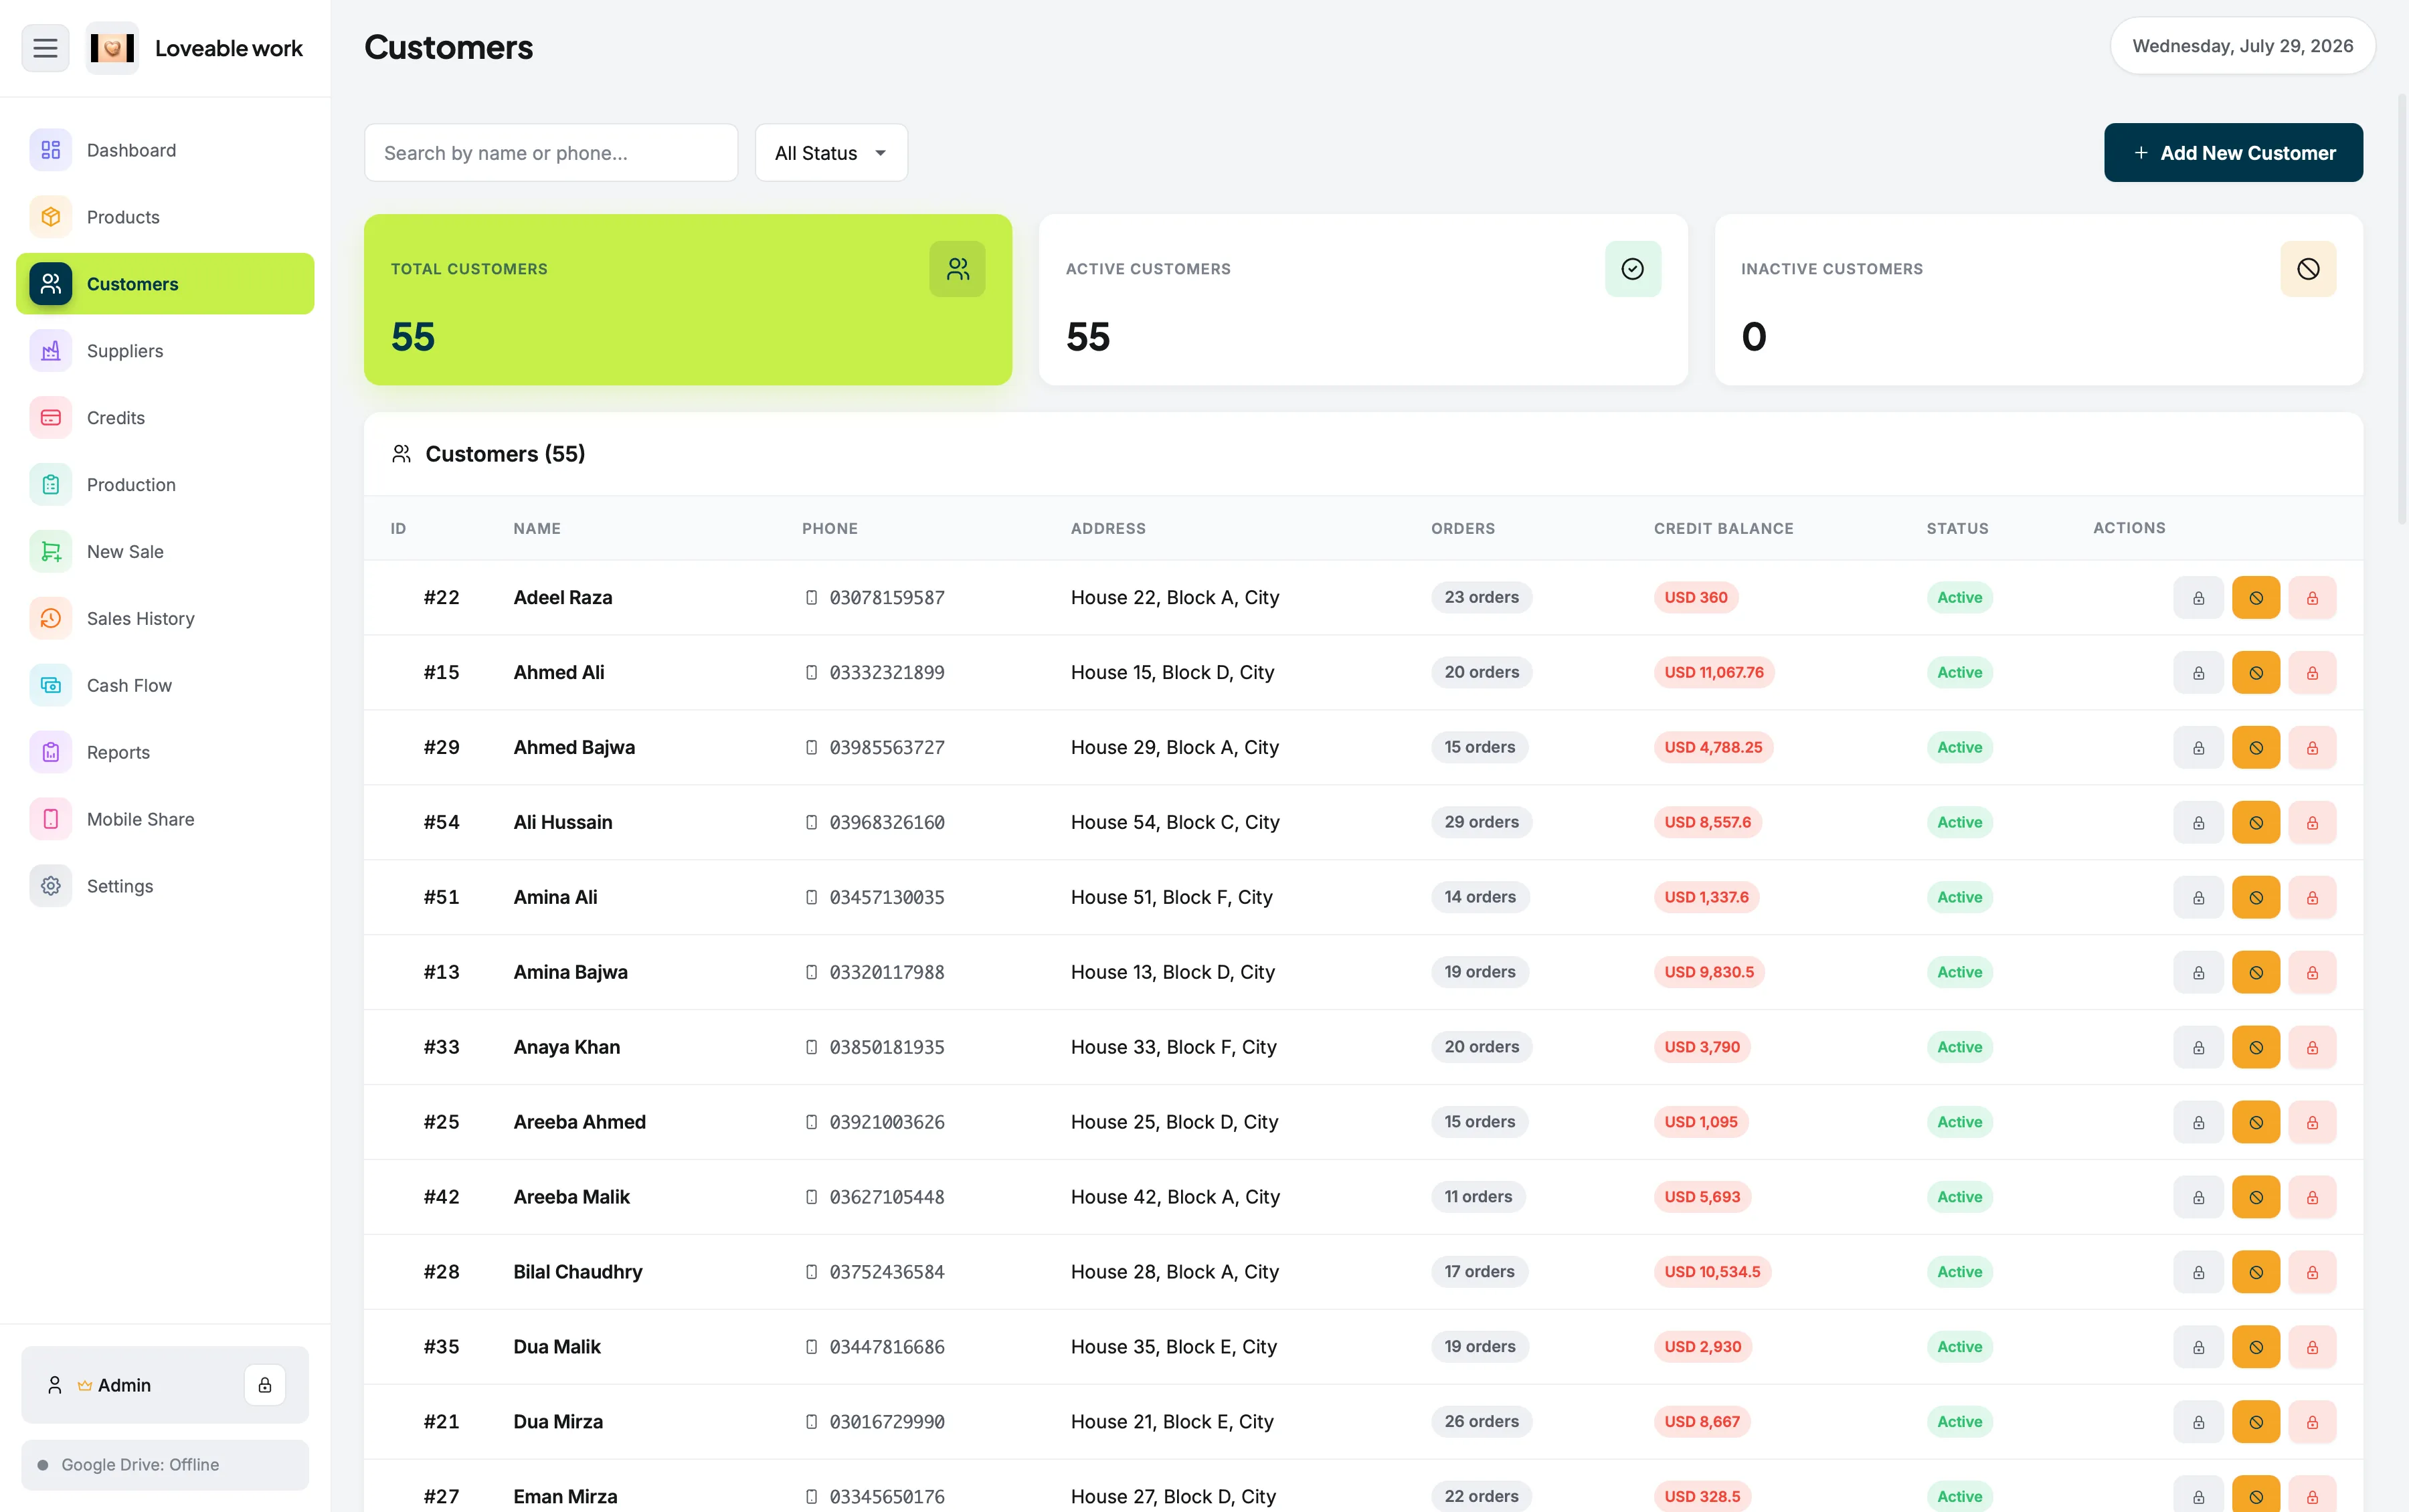Viewport: 2409px width, 1512px height.
Task: Click the orange ban icon for Ali Hussain
Action: (2256, 823)
